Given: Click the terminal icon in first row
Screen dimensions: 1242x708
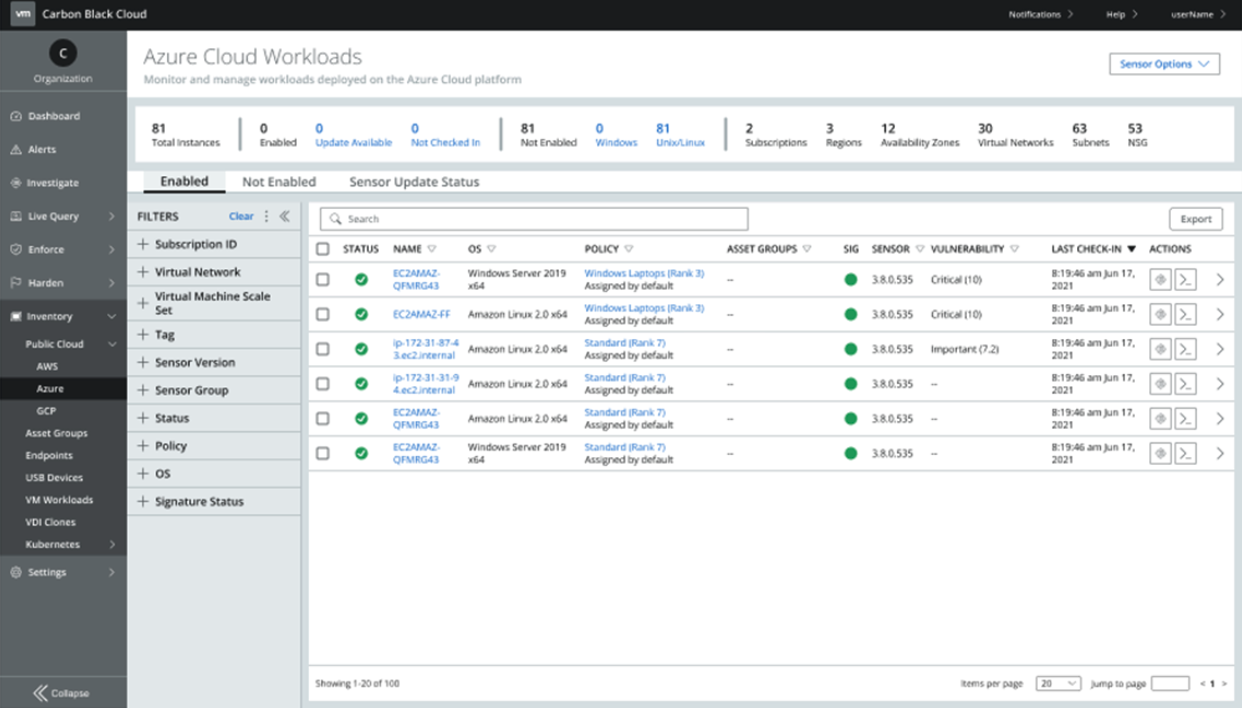Looking at the screenshot, I should coord(1185,280).
